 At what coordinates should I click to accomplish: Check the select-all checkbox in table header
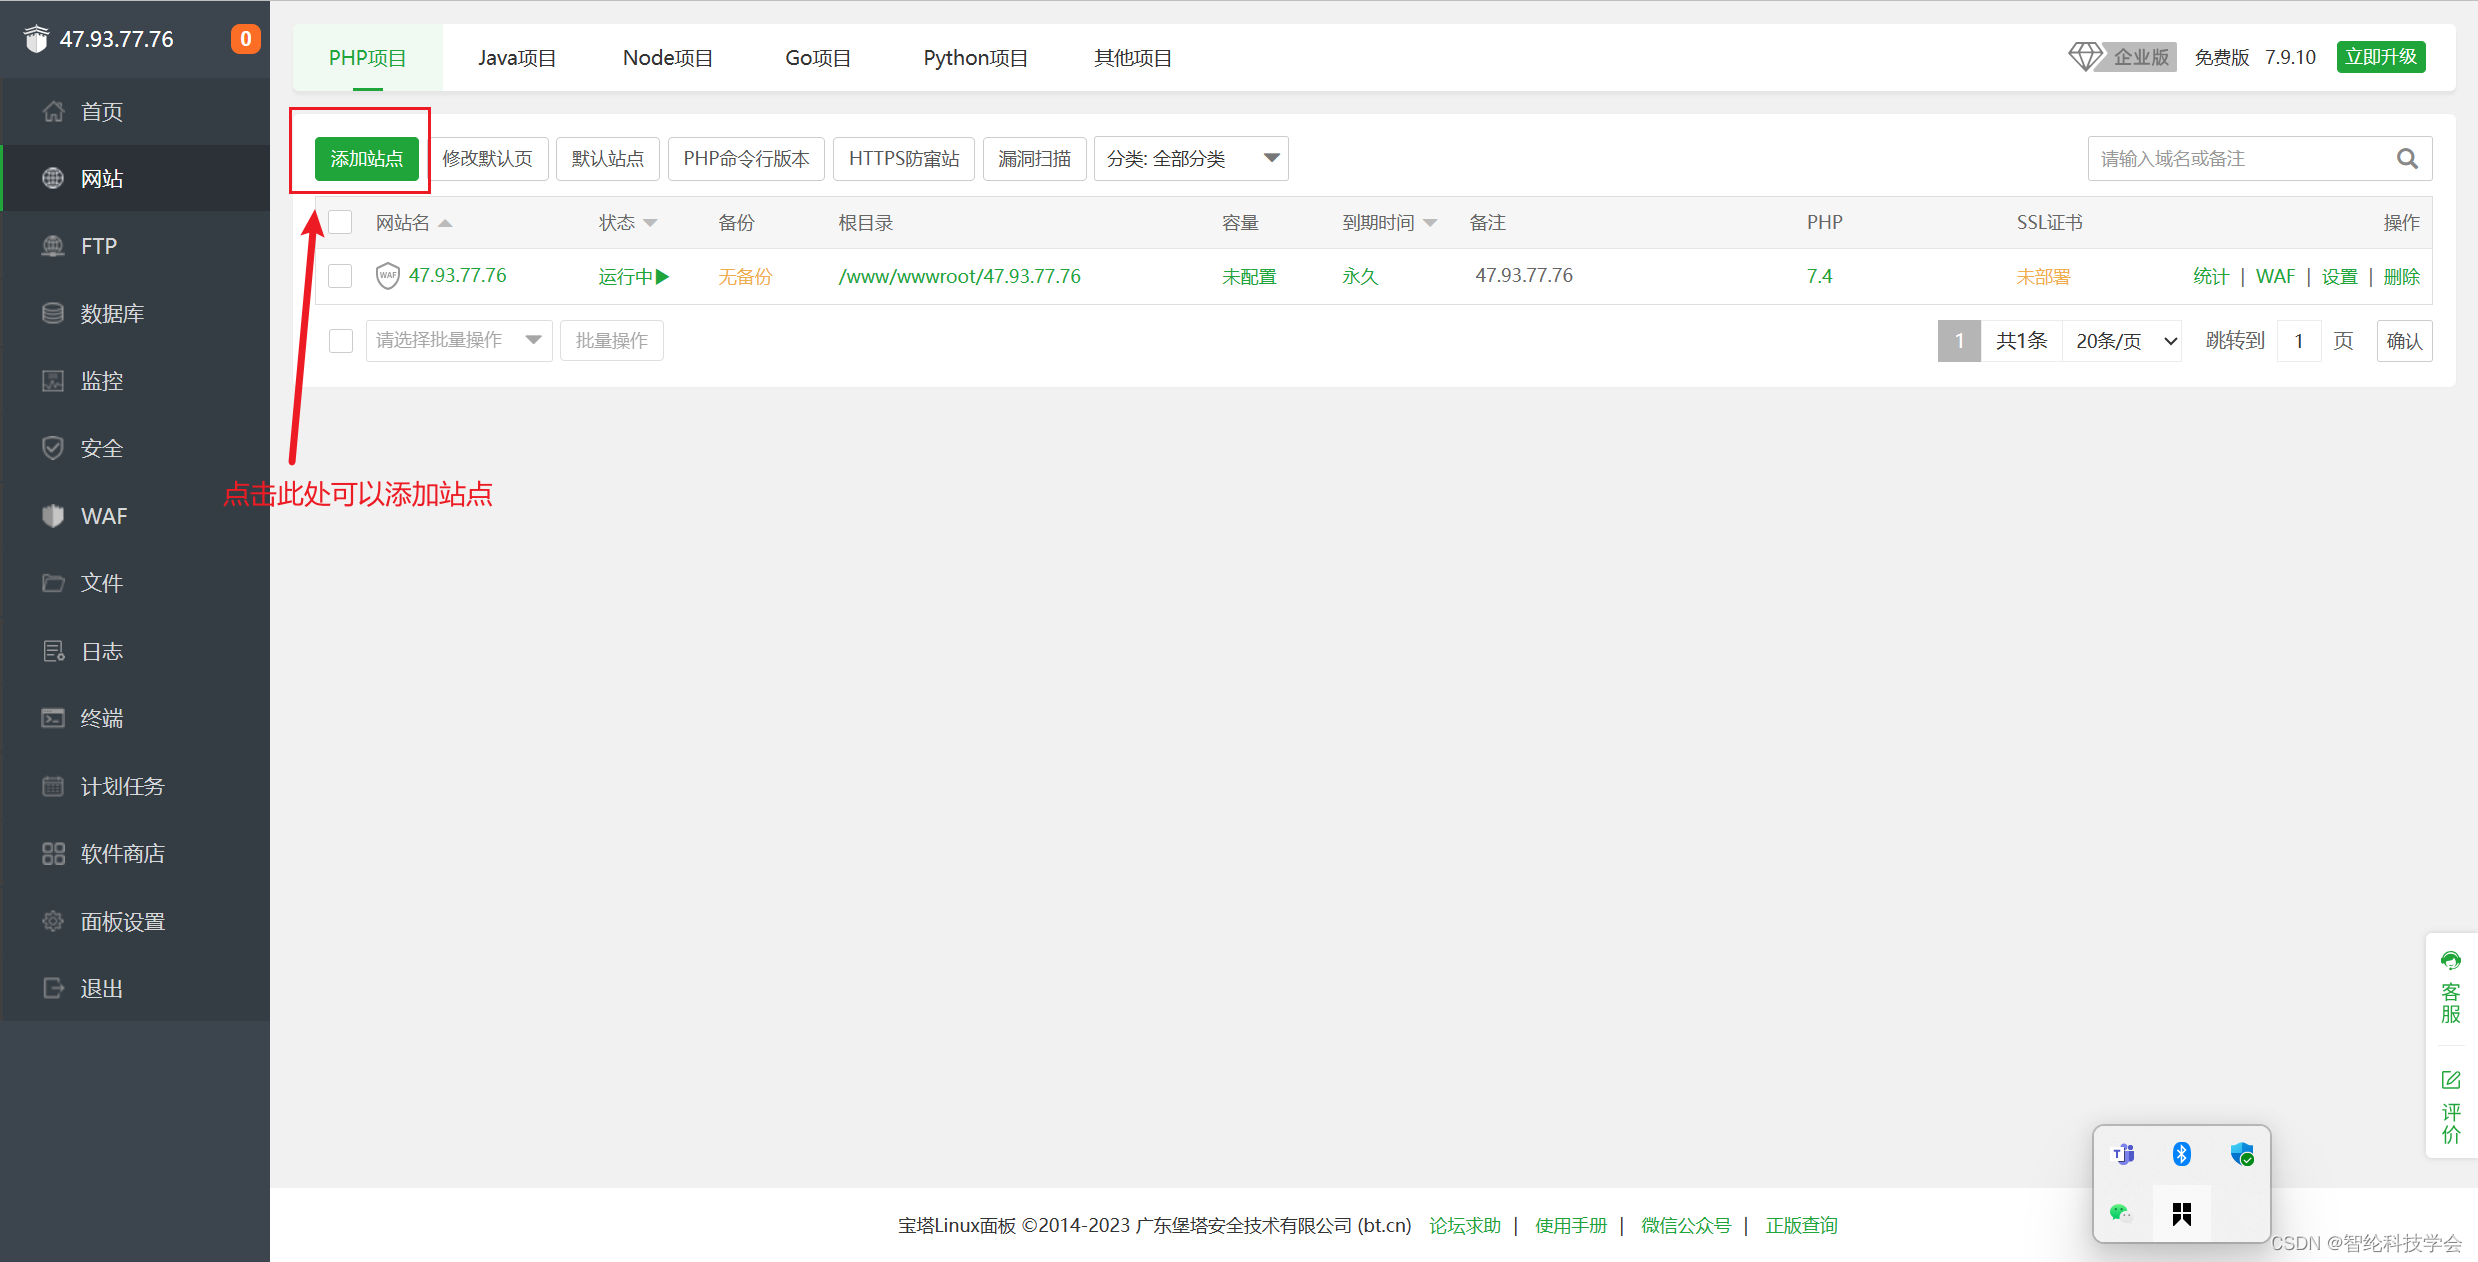(x=341, y=222)
